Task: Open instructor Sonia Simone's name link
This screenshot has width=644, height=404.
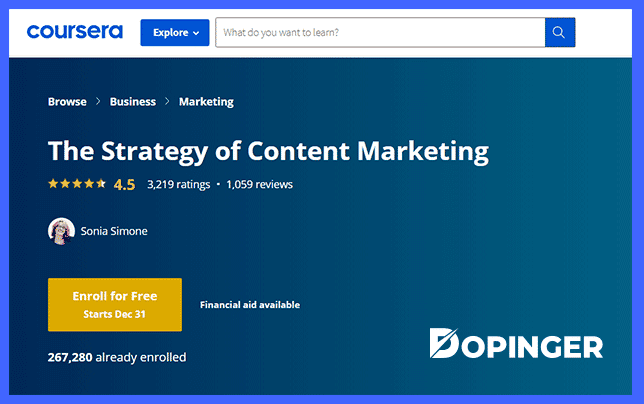Action: (114, 231)
